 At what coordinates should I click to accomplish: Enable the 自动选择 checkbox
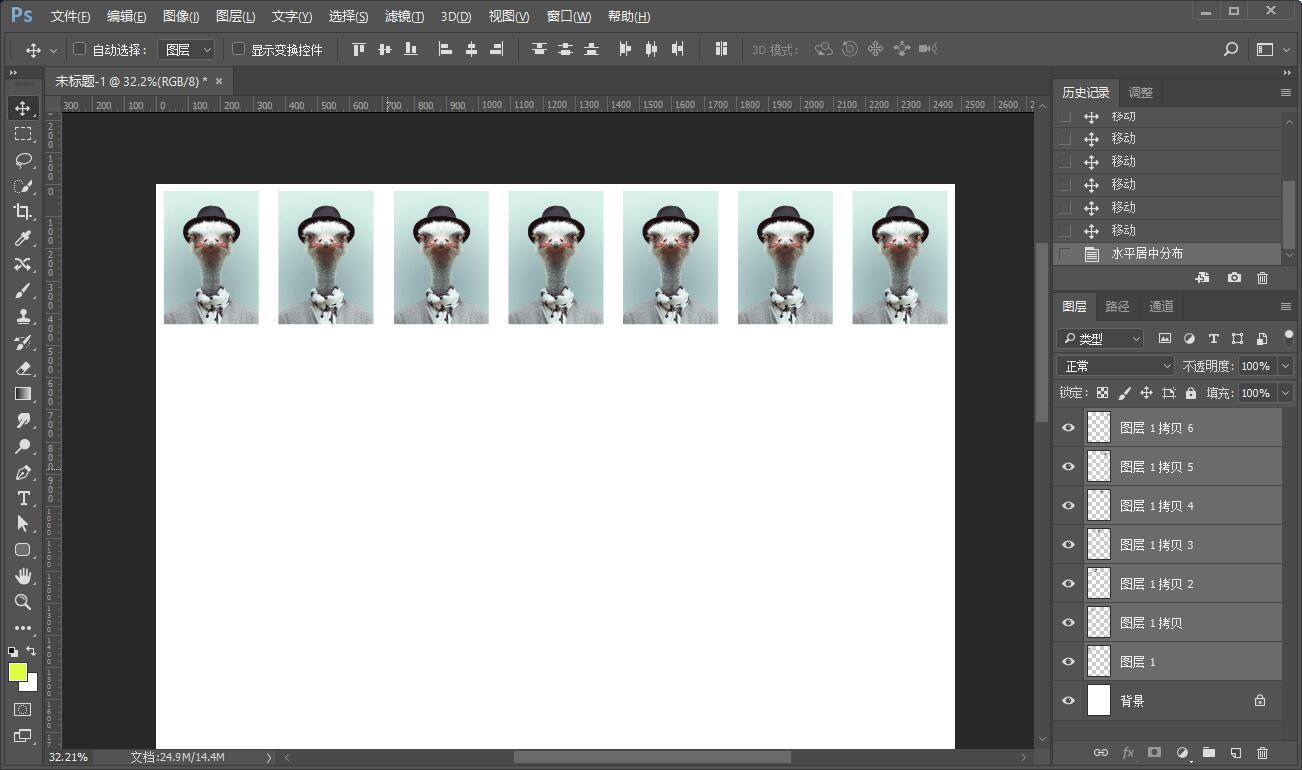point(80,48)
